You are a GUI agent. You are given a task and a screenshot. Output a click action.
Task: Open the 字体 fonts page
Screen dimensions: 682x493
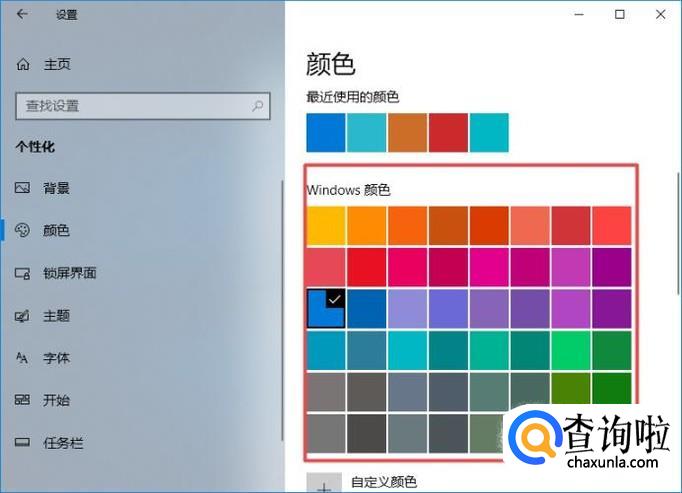point(56,358)
